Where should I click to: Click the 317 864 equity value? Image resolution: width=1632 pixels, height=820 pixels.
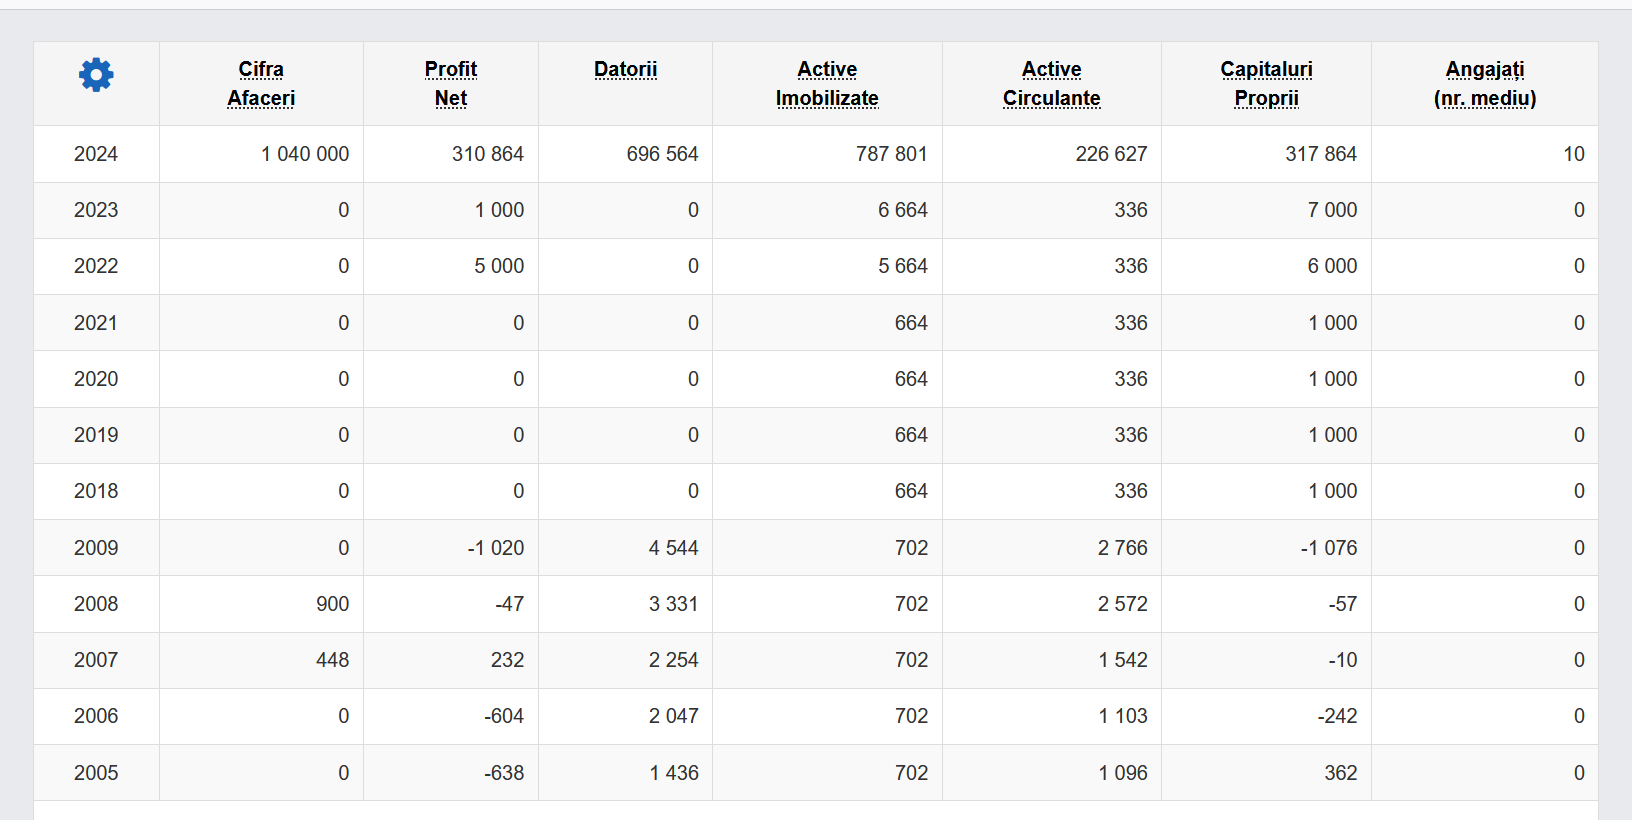pyautogui.click(x=1321, y=154)
